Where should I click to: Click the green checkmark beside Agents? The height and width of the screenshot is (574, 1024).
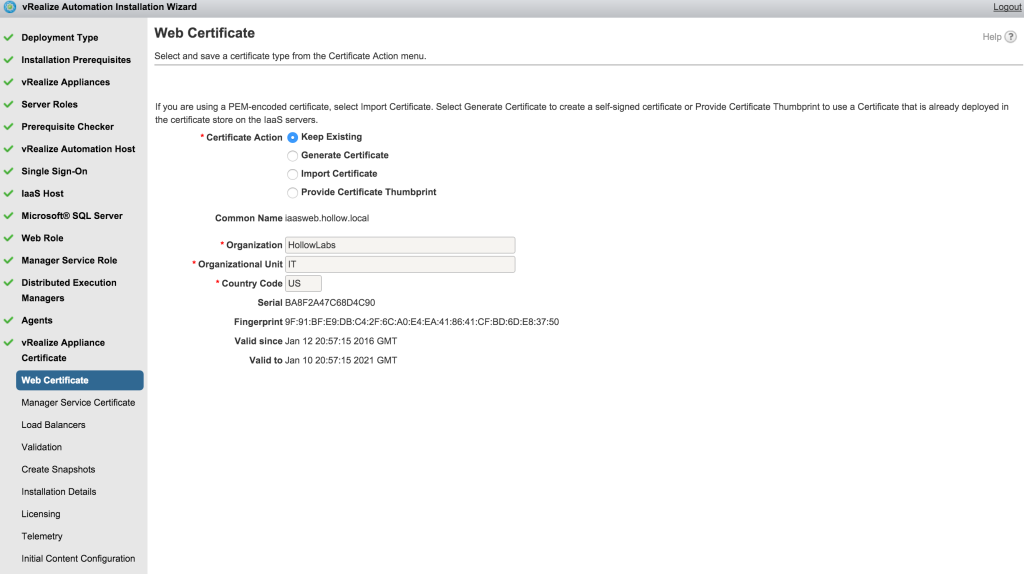pyautogui.click(x=9, y=321)
